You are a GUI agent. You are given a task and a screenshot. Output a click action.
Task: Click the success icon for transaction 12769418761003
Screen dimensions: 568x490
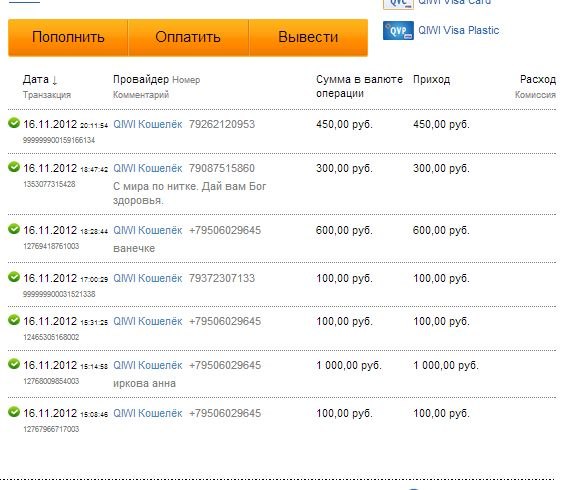pyautogui.click(x=14, y=229)
